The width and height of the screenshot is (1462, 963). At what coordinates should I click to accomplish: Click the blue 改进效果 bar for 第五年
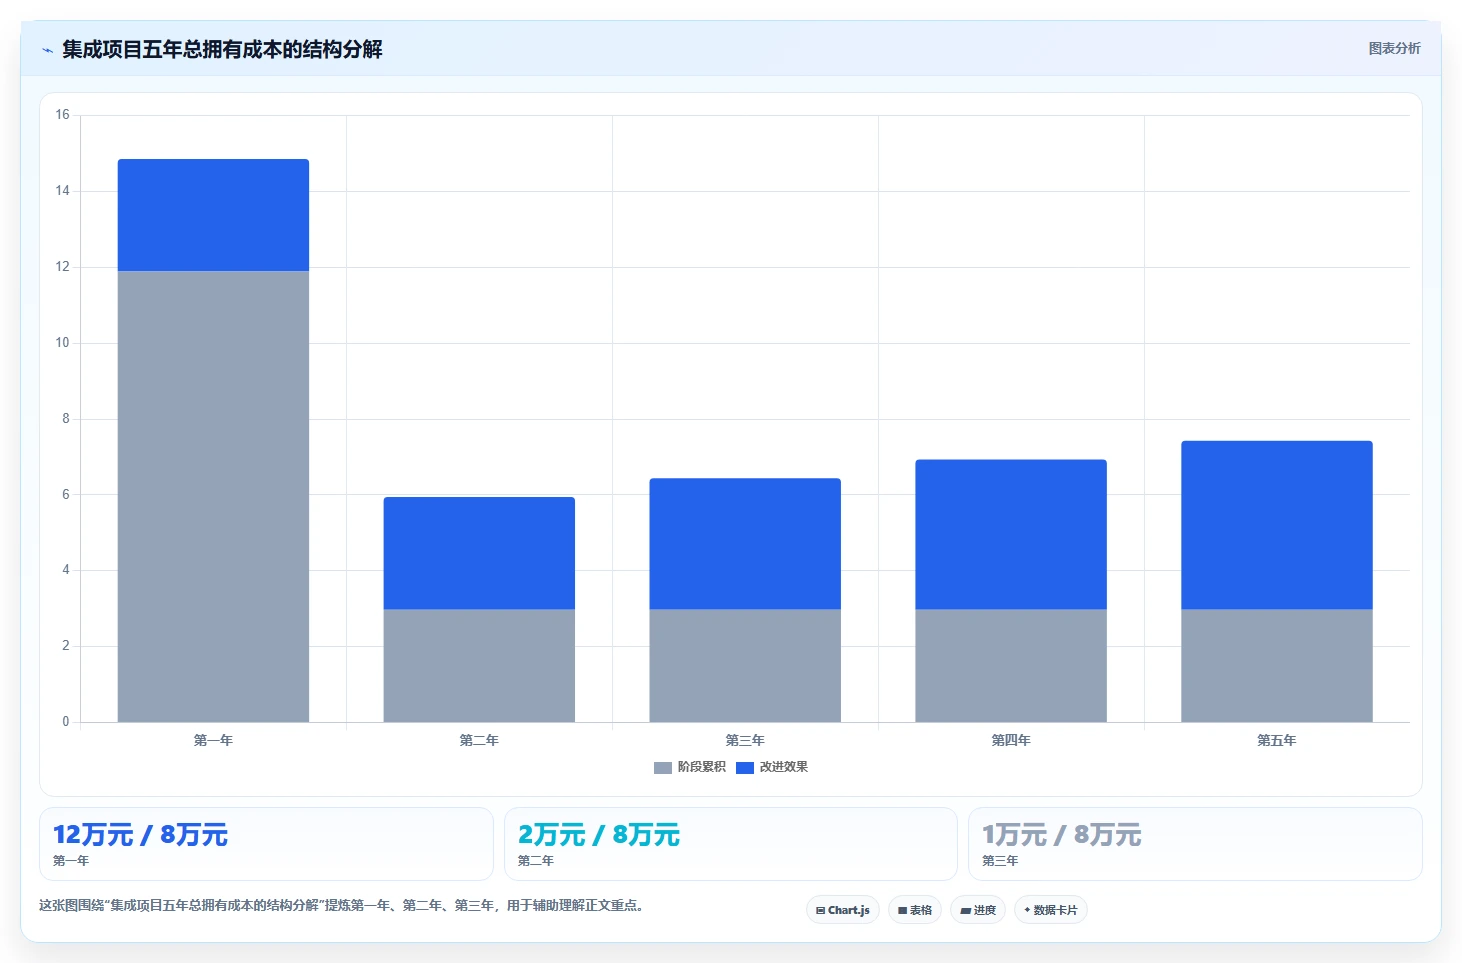click(x=1277, y=525)
